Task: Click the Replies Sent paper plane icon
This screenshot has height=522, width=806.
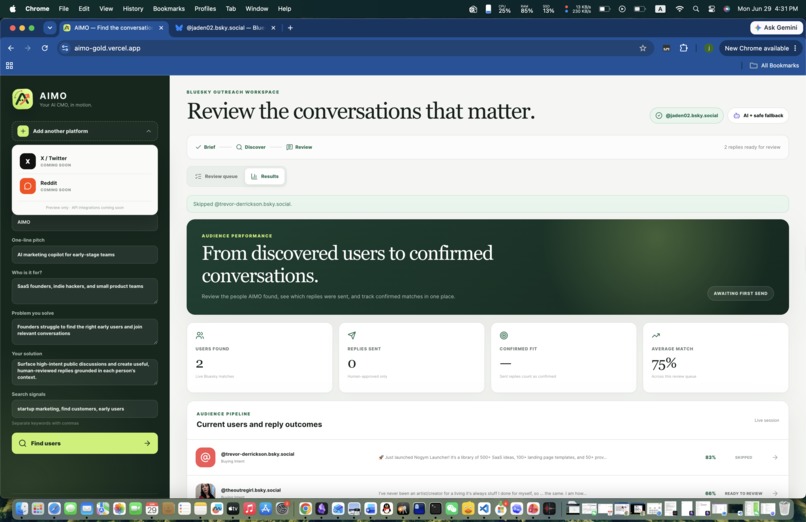Action: [352, 335]
